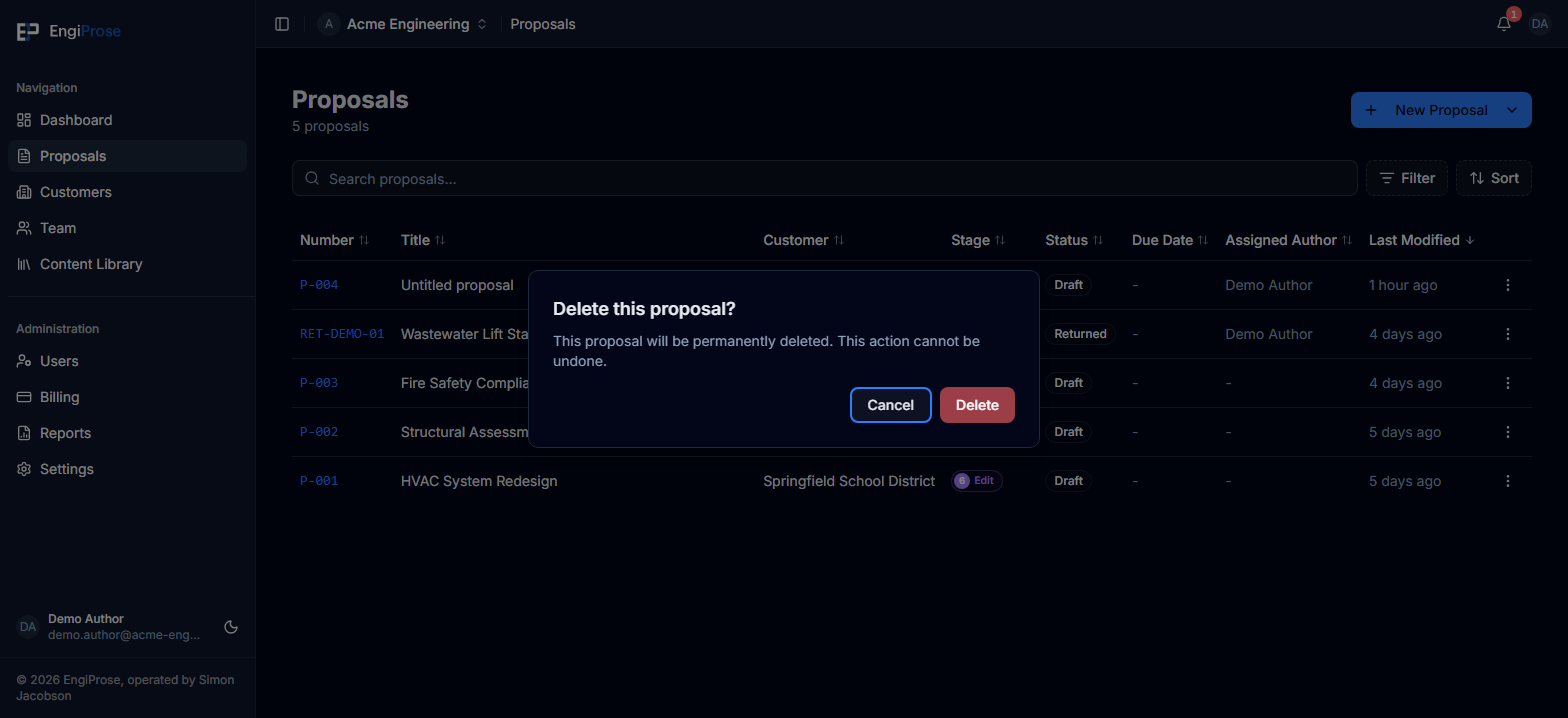This screenshot has width=1568, height=718.
Task: Open row menu for P-002
Action: coord(1508,432)
